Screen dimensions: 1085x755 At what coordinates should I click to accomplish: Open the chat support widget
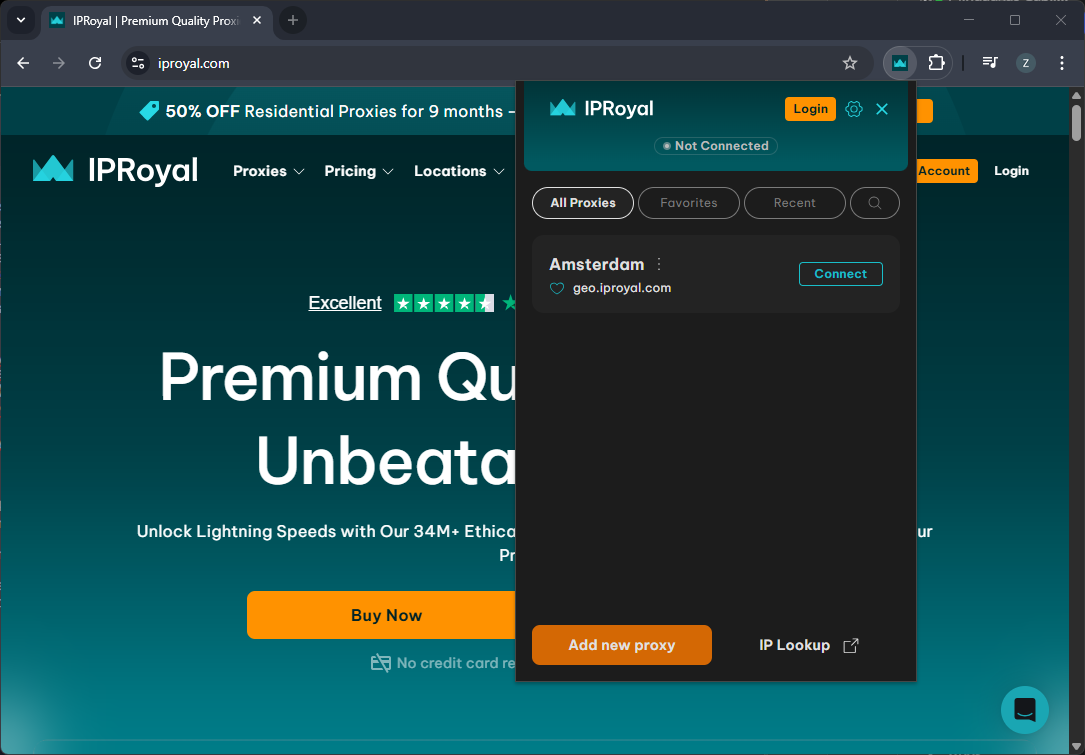(1024, 710)
